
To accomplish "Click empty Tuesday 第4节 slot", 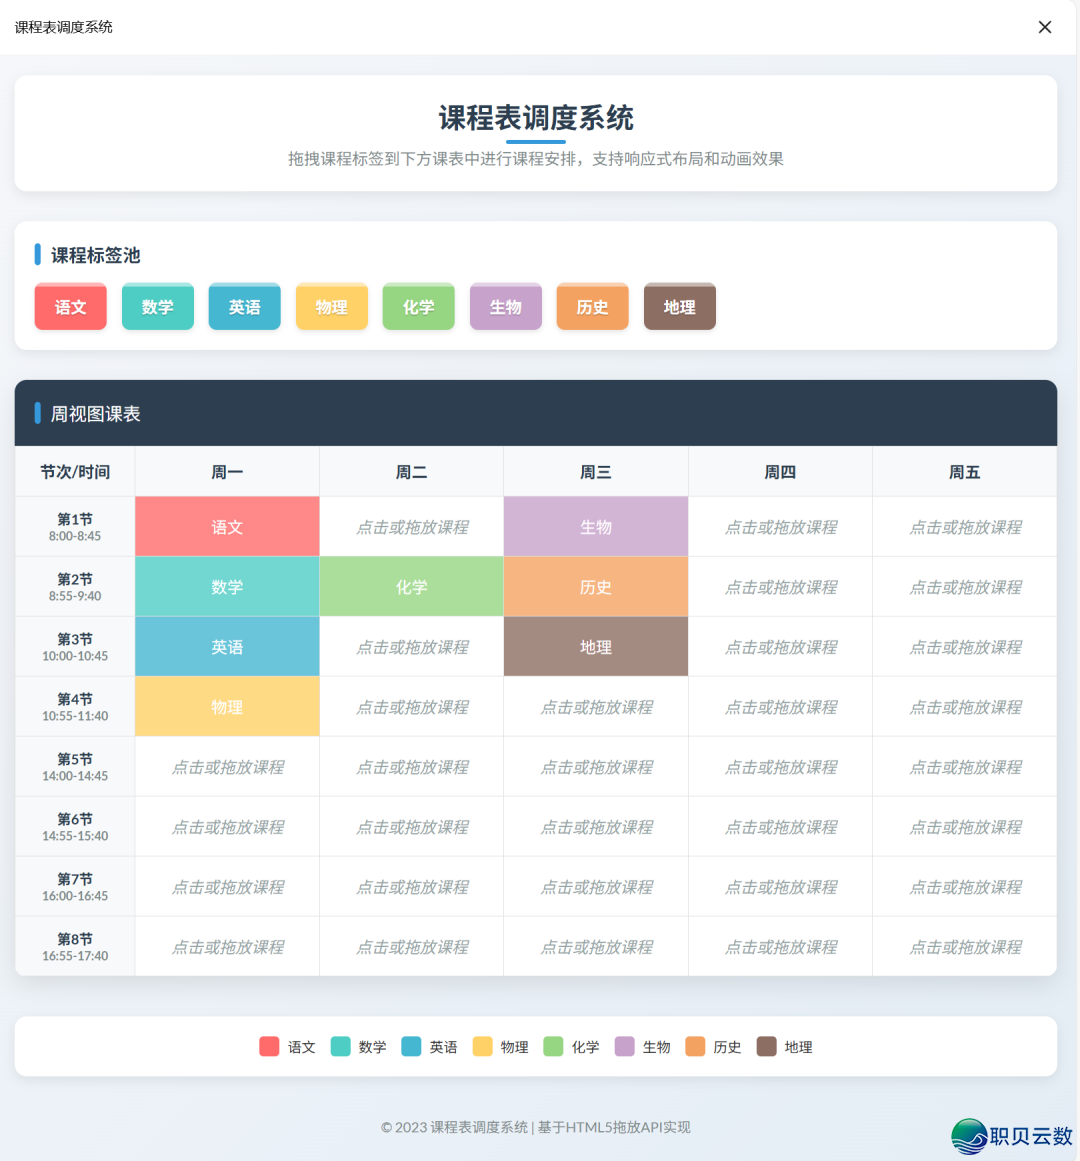I will [412, 706].
